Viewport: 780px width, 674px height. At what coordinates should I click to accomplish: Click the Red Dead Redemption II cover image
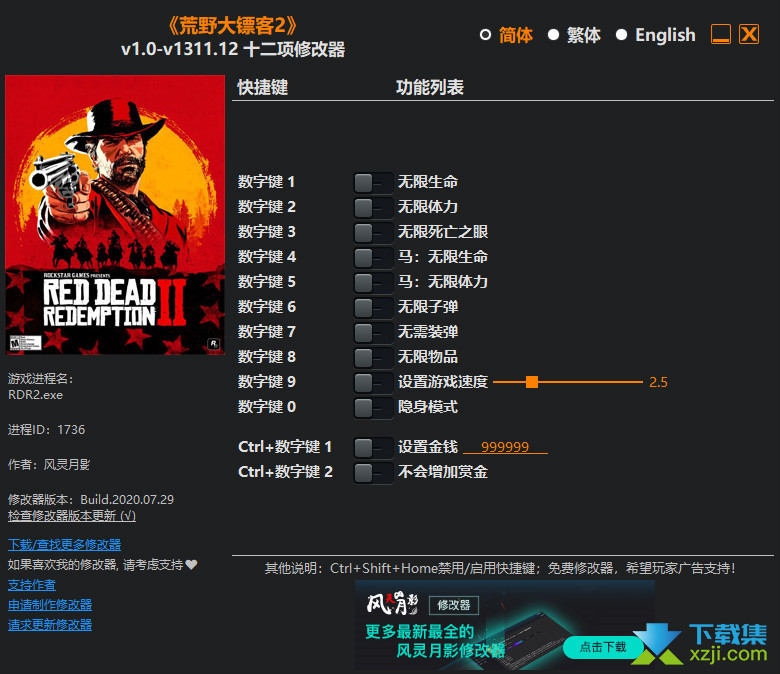[x=115, y=215]
